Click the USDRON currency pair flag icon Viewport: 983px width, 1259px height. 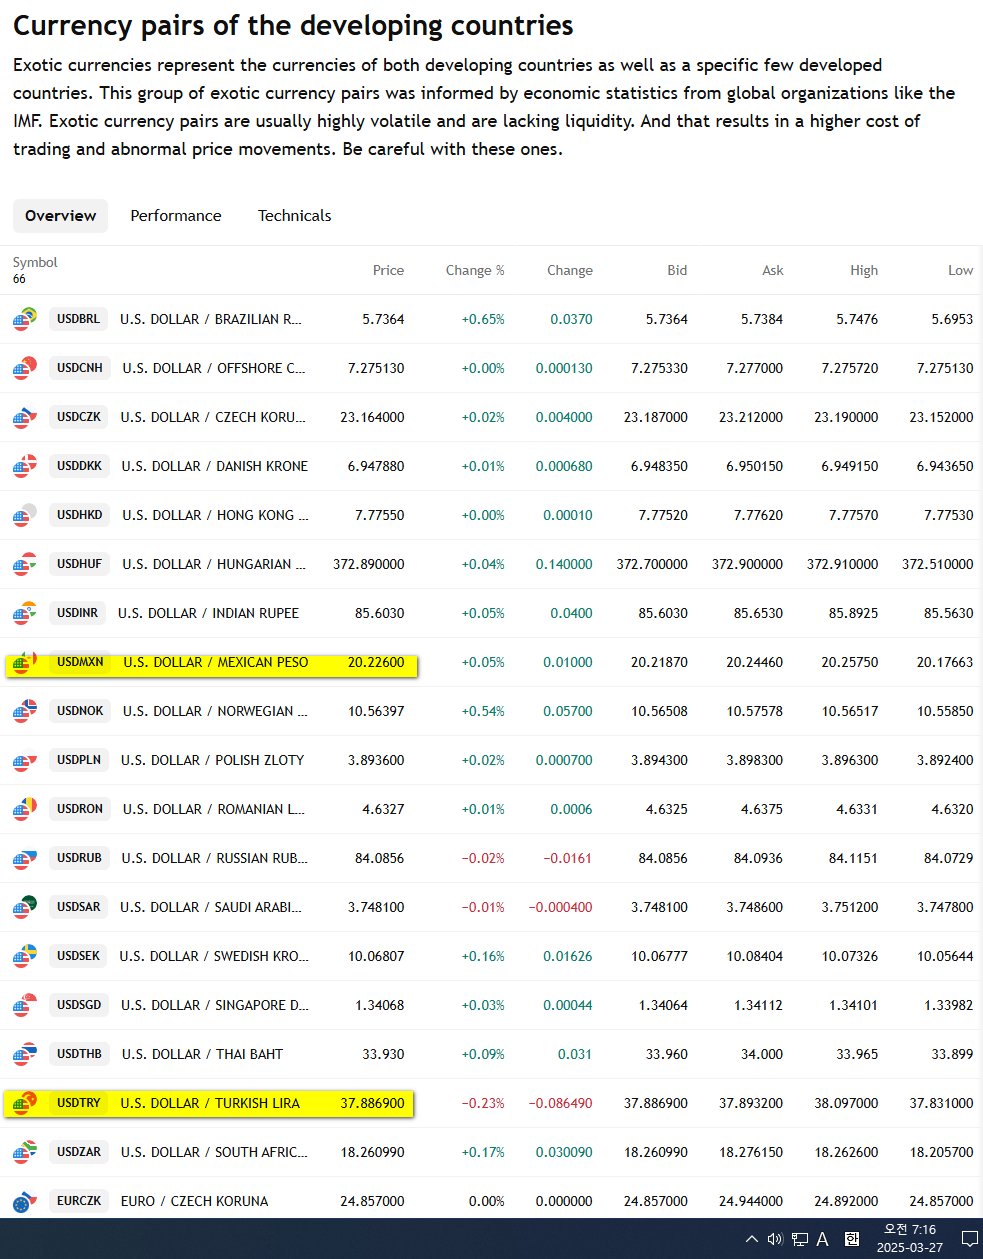pos(25,809)
